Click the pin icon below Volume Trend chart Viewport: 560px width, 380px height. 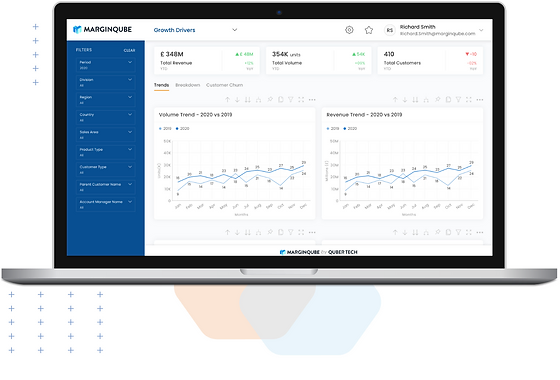point(270,232)
